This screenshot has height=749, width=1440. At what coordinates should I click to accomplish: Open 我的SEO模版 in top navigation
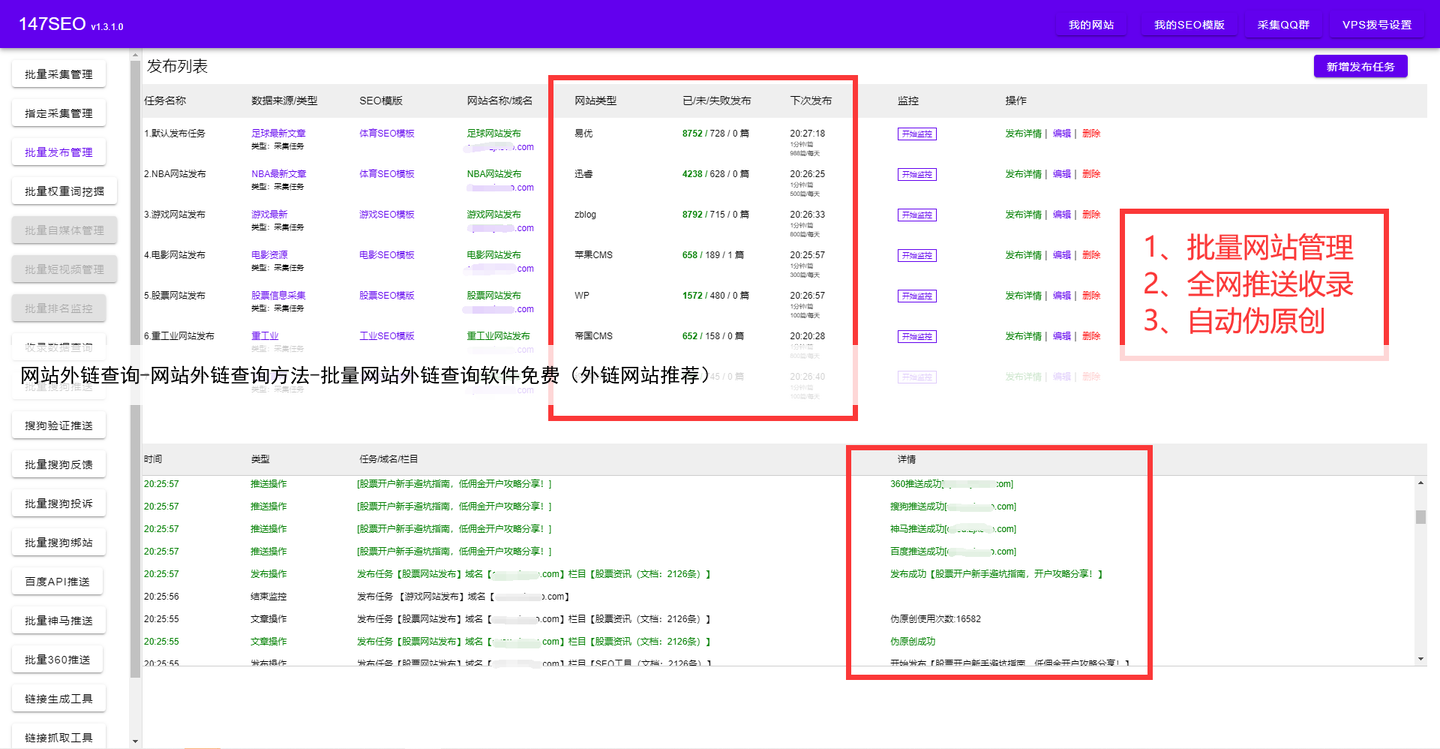[1189, 25]
